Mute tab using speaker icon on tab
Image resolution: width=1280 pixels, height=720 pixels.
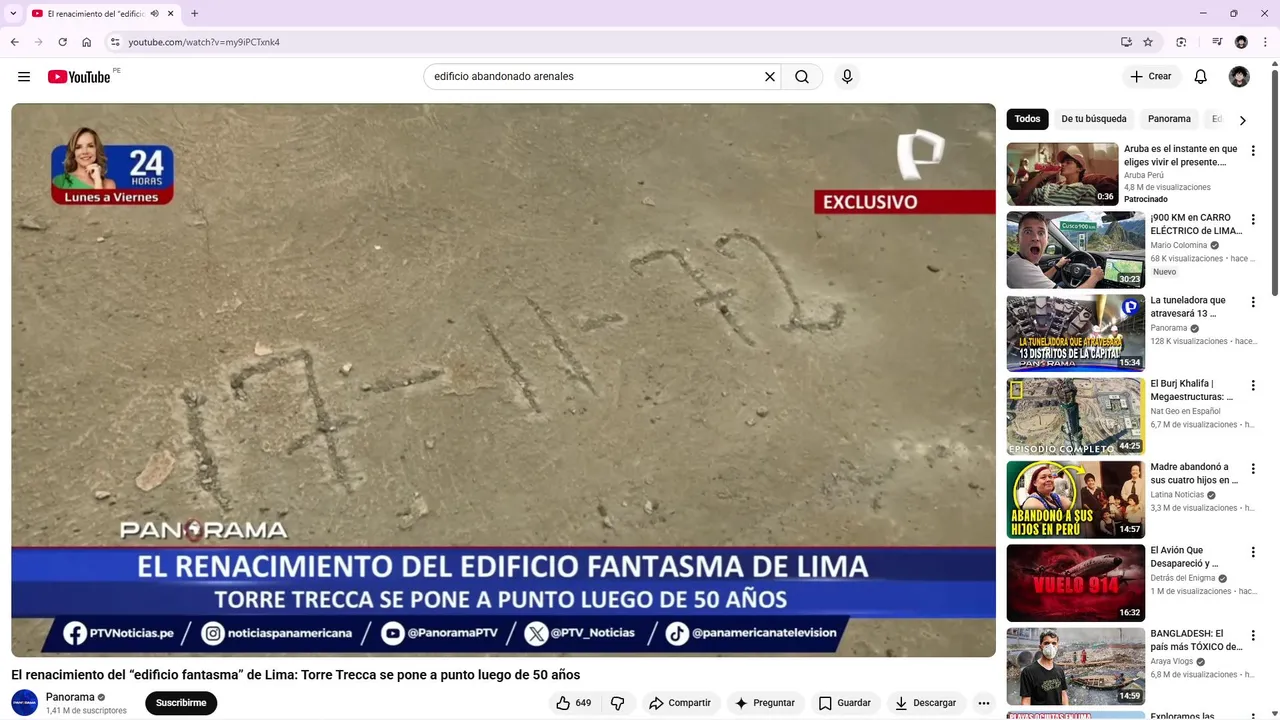154,14
